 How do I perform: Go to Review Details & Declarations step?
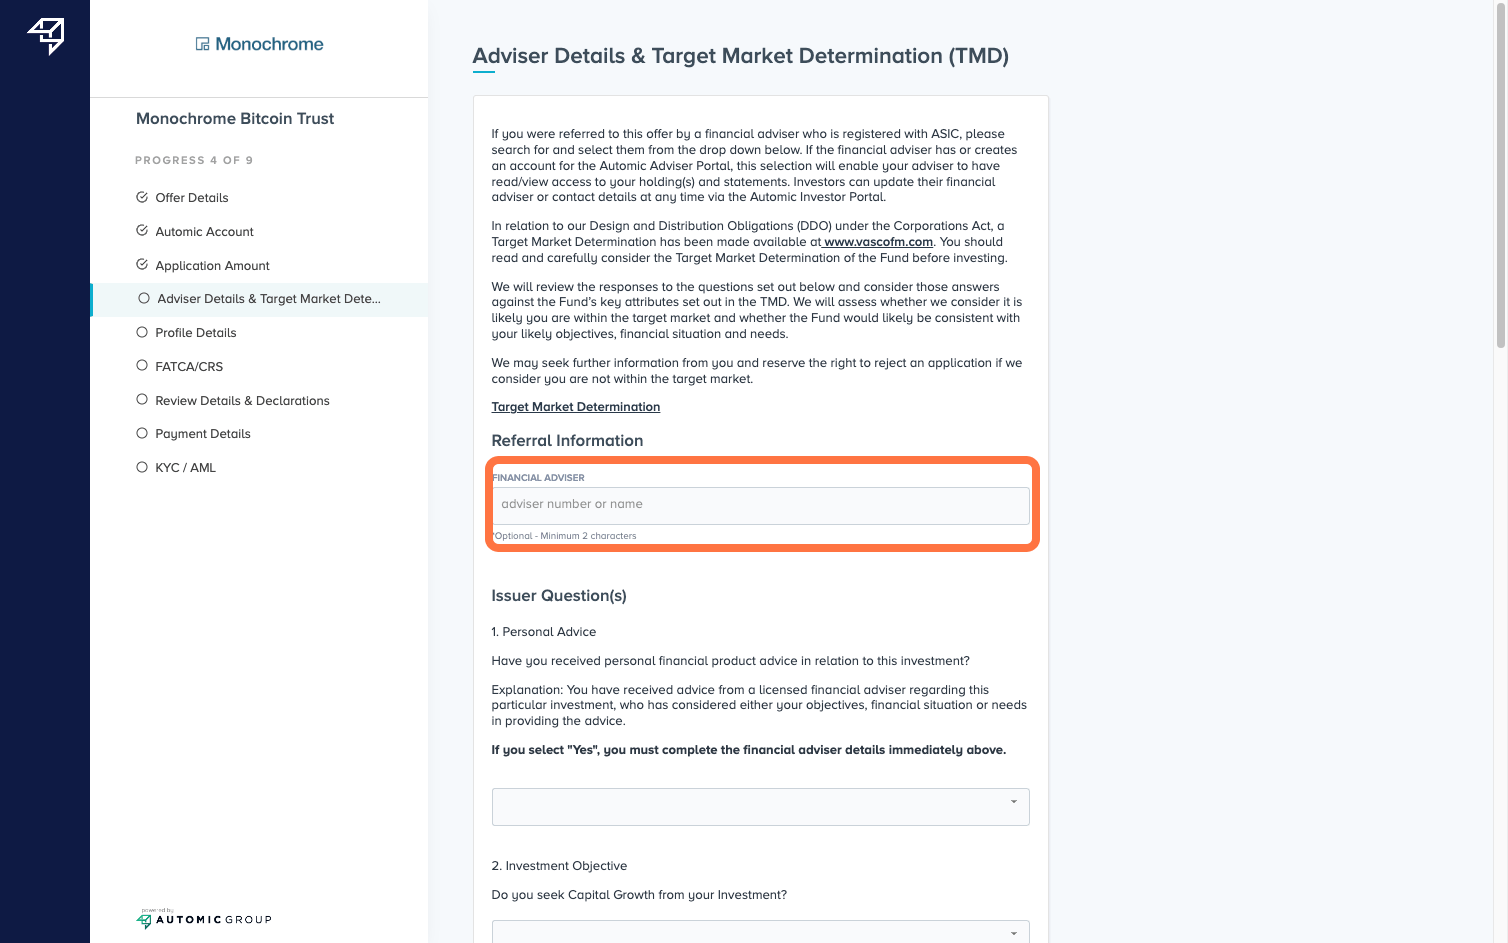[x=242, y=400]
